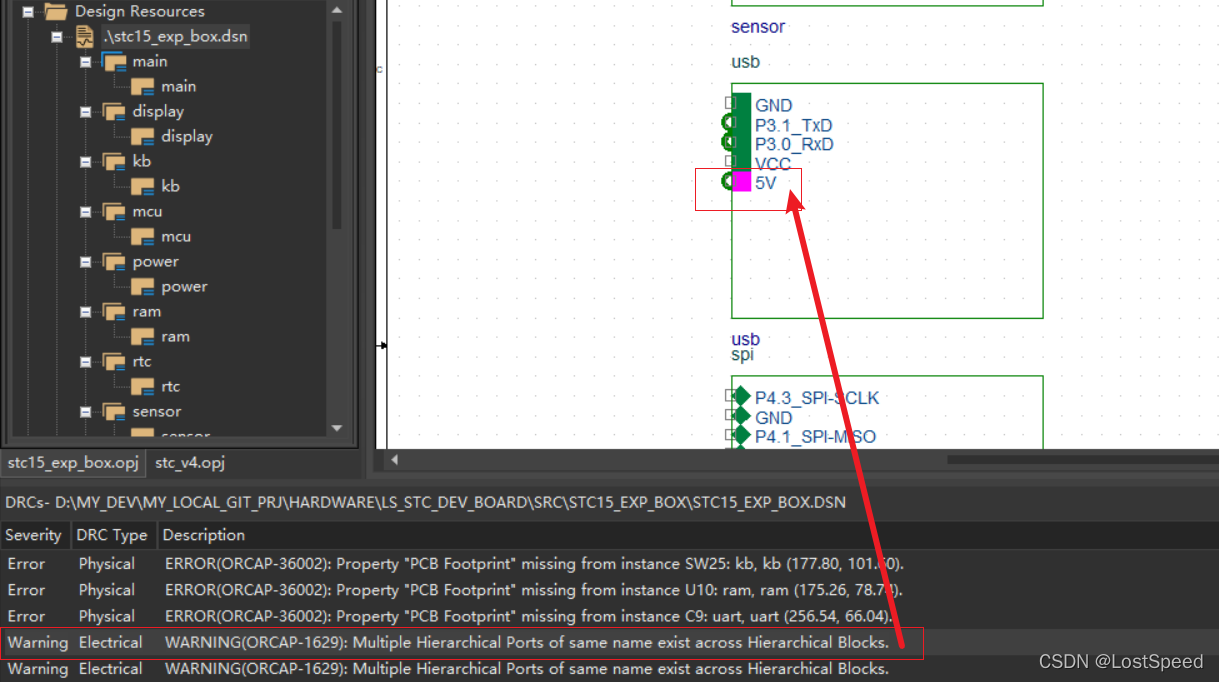This screenshot has width=1219, height=682.
Task: Click the child display page icon
Action: click(x=144, y=137)
